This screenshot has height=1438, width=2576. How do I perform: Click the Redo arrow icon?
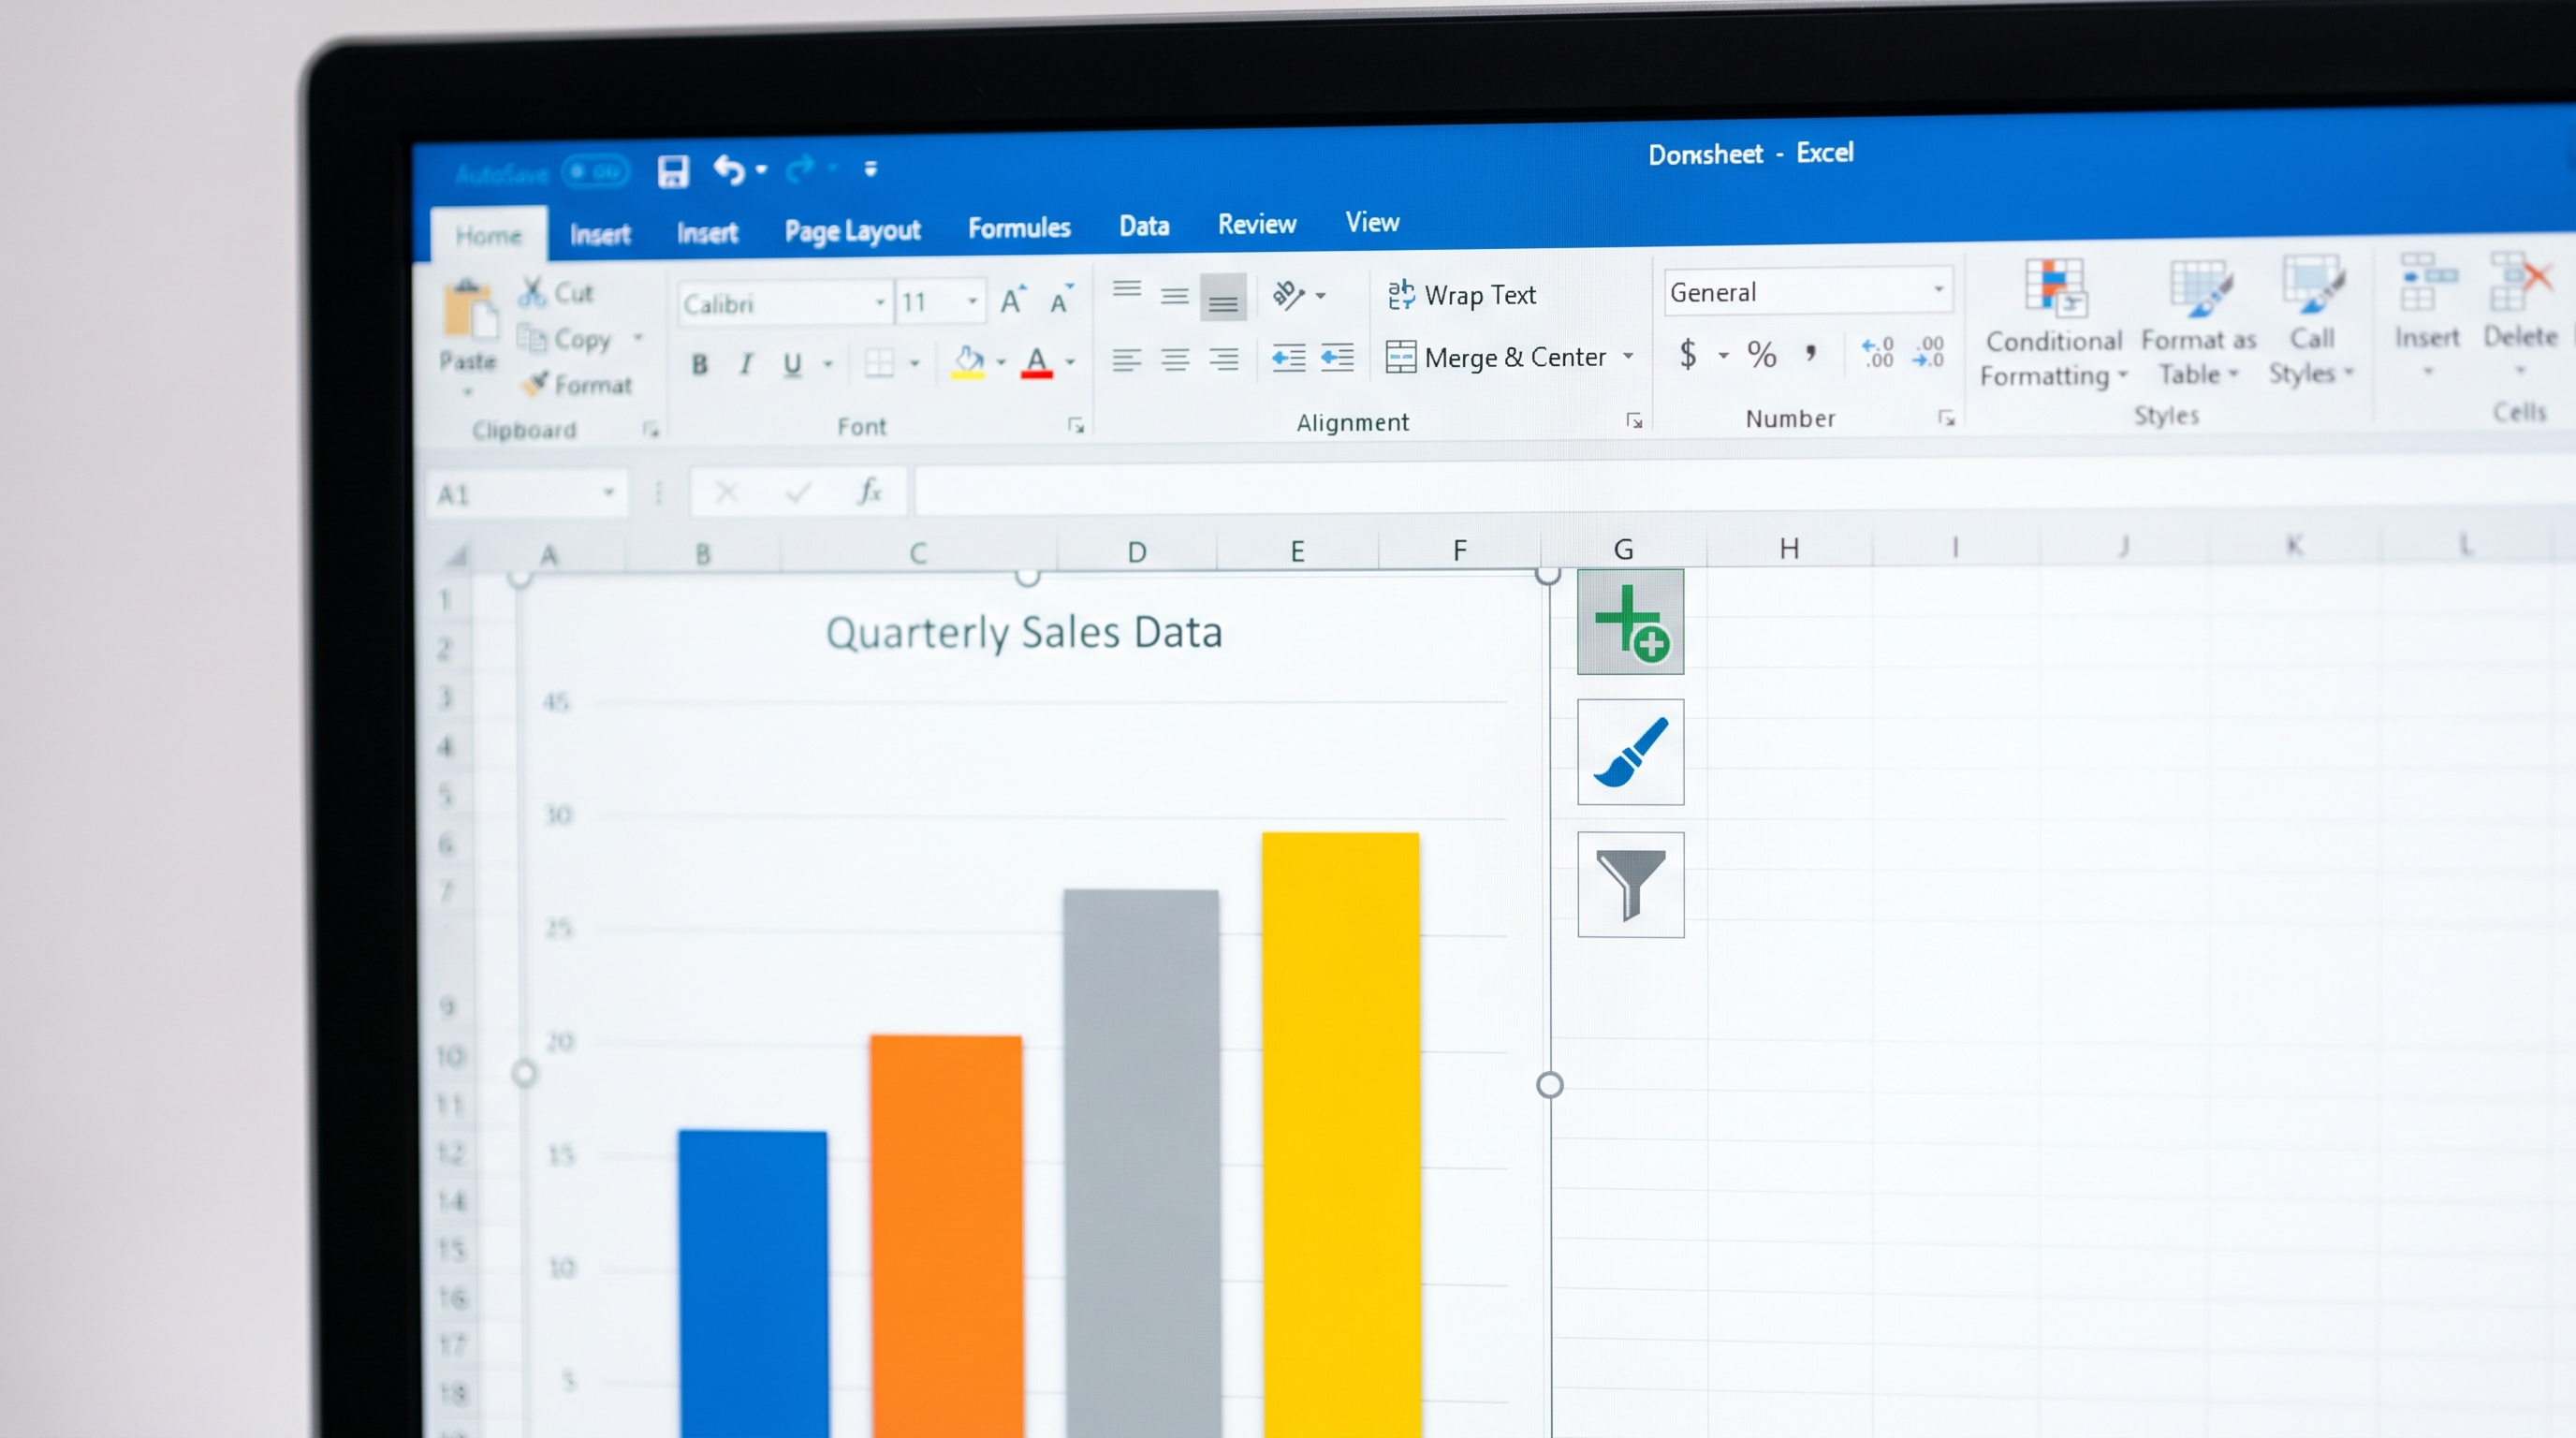click(800, 169)
